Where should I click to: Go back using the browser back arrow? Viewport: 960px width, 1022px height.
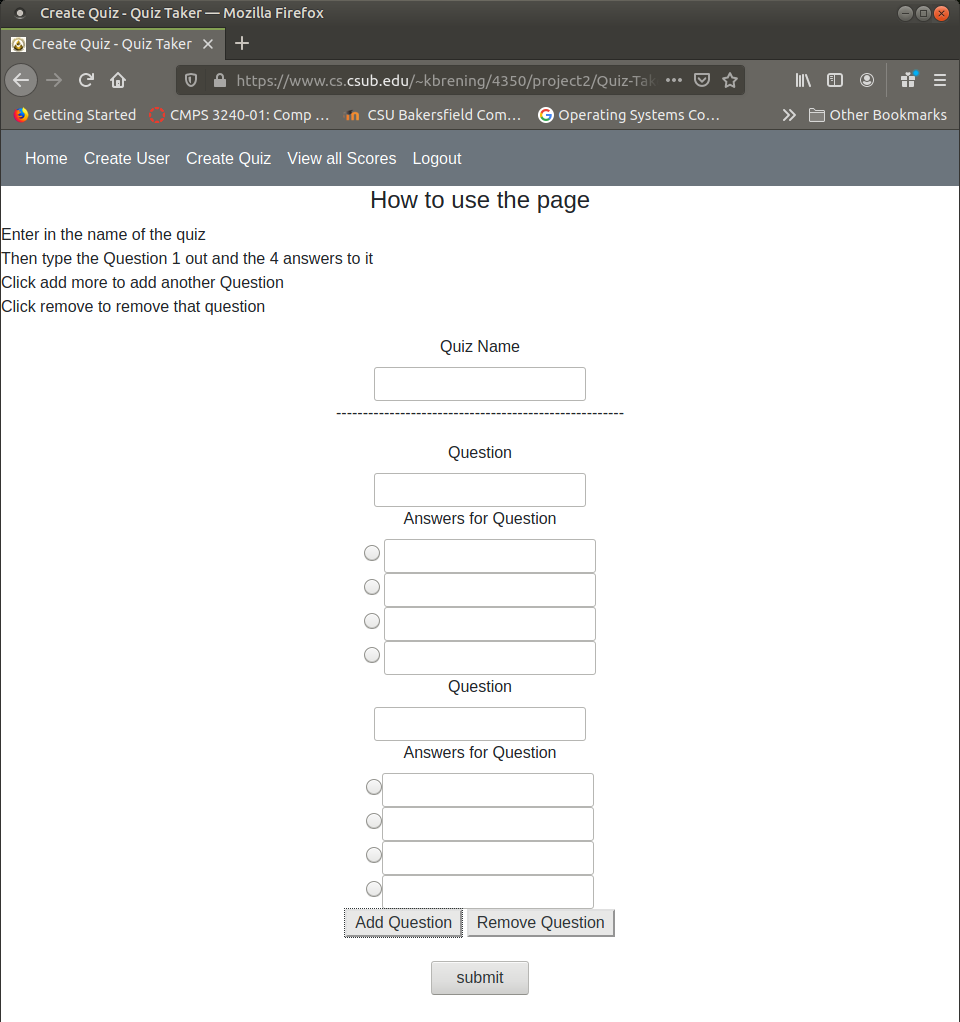tap(21, 80)
